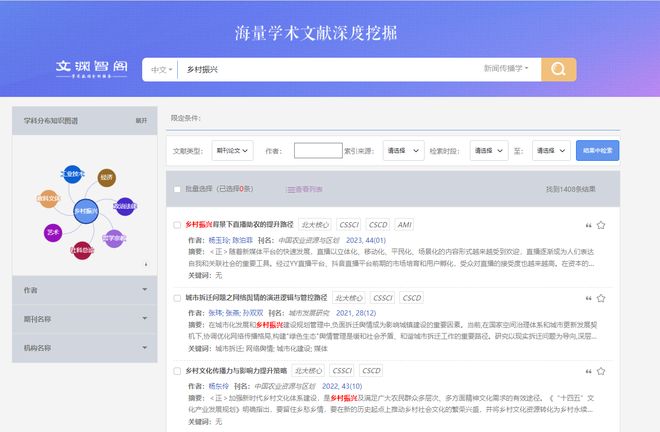This screenshot has height=432, width=660.
Task: Click the small arrow below the knowledge graph
Action: point(146,264)
